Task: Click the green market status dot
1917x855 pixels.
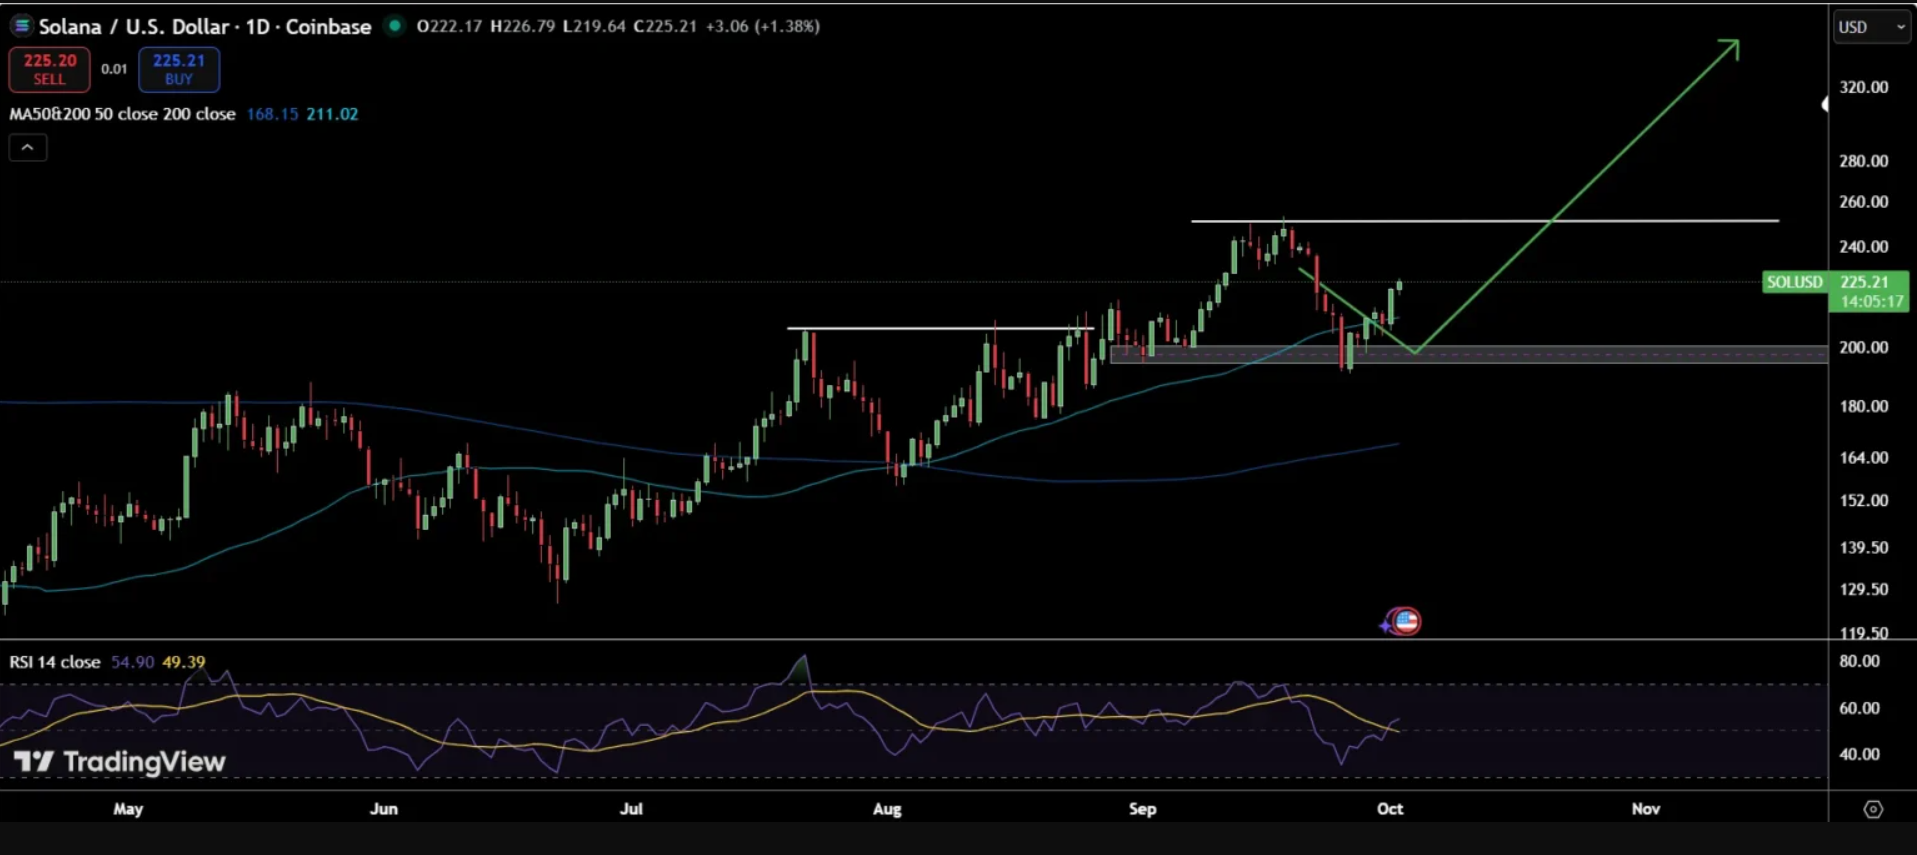Action: pos(395,26)
